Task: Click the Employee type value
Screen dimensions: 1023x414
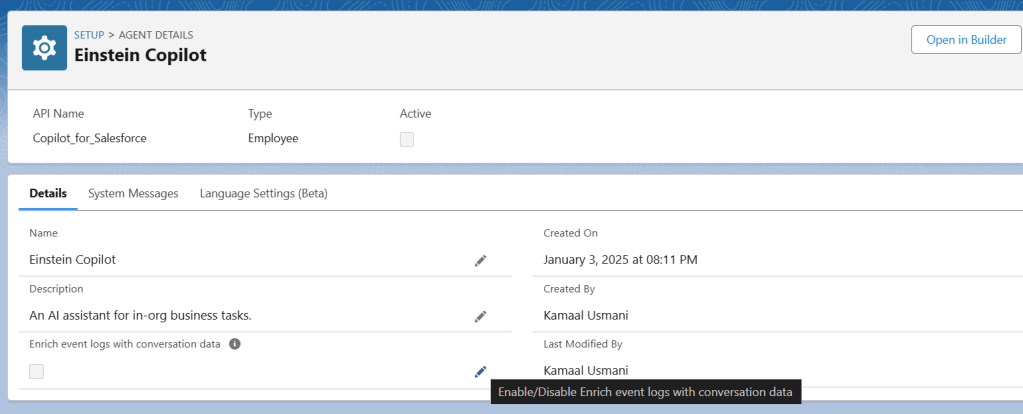Action: coord(273,138)
